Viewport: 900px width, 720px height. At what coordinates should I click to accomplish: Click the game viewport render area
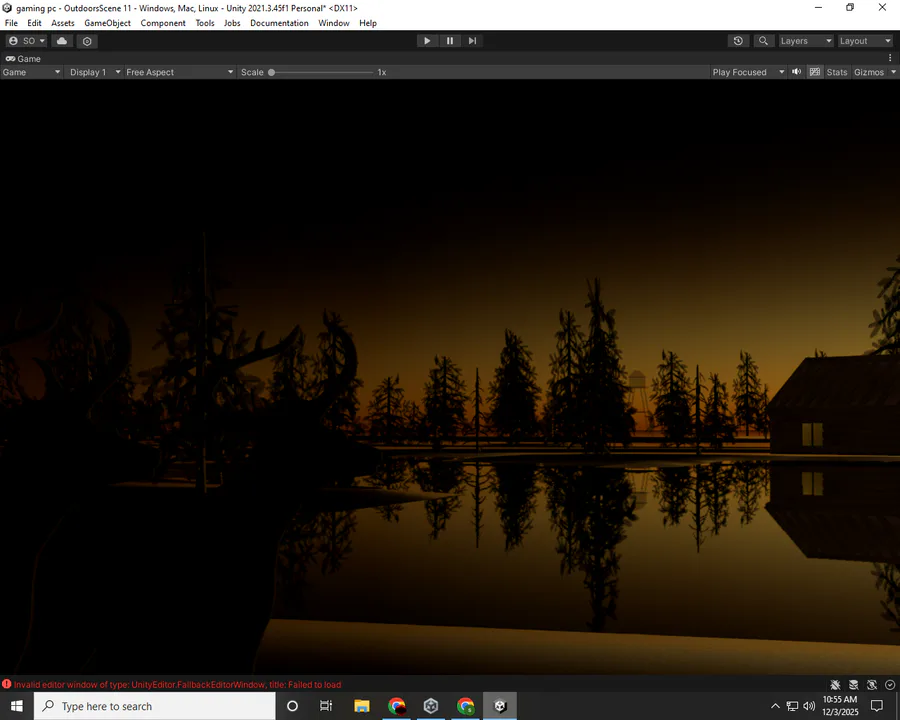click(x=450, y=377)
